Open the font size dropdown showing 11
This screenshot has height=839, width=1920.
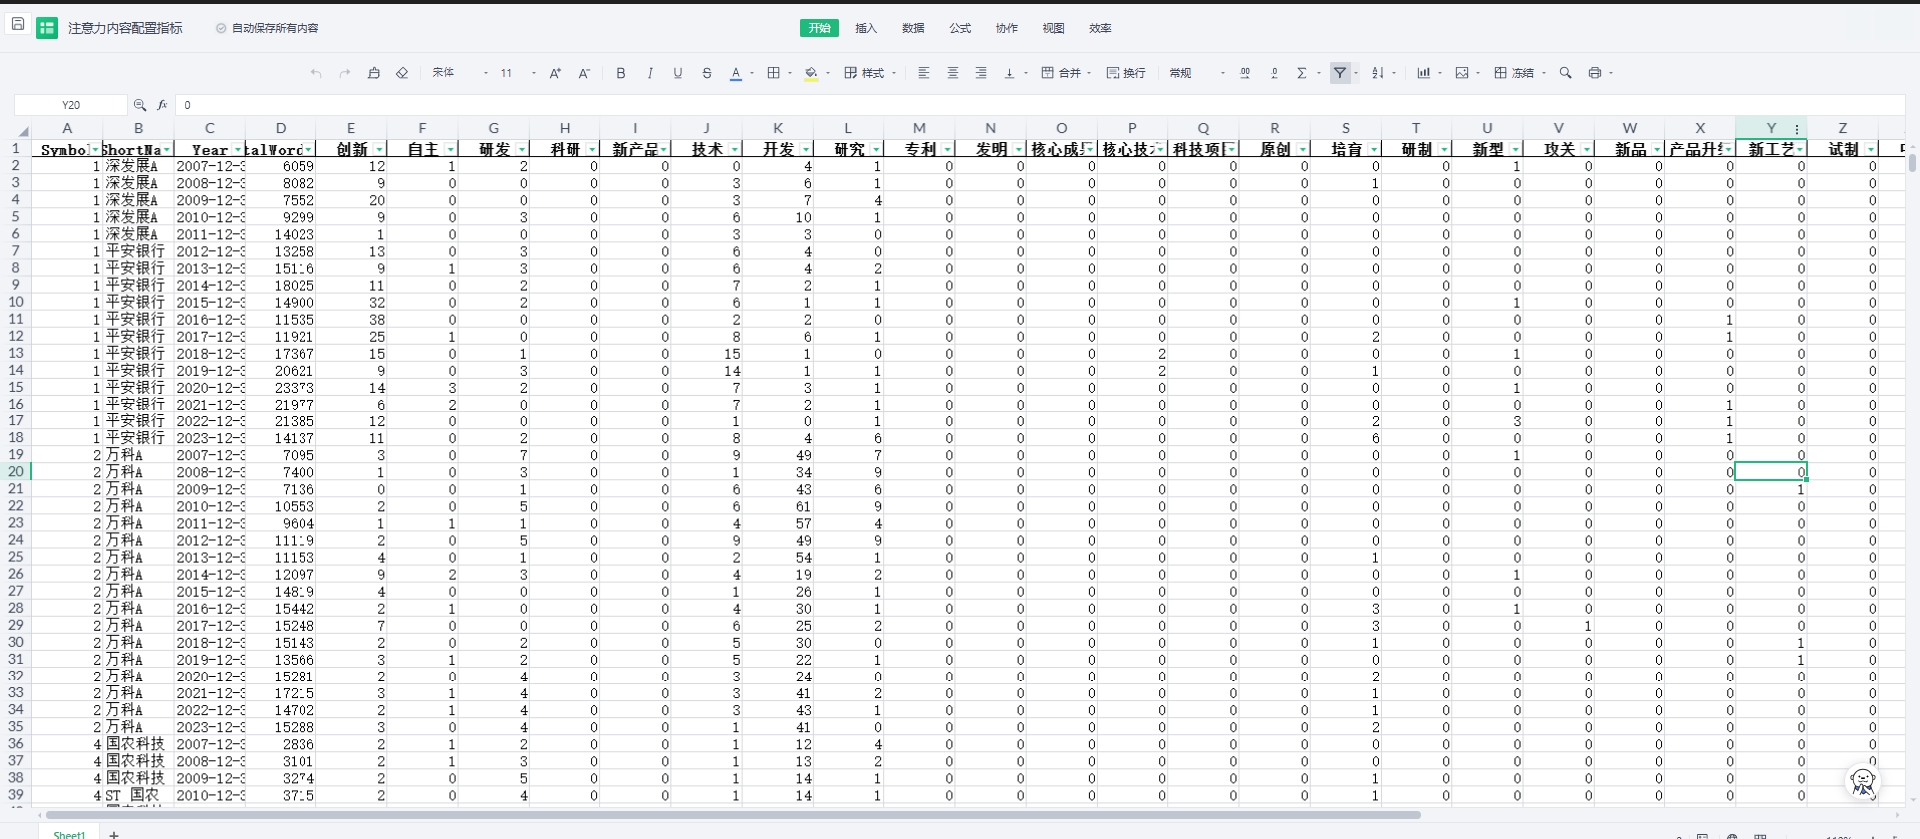[x=518, y=73]
